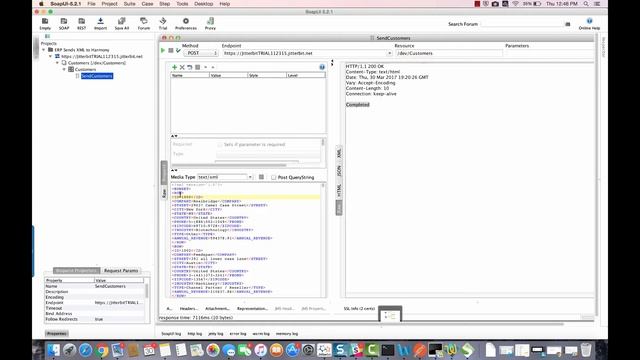The image size is (640, 360).
Task: Click the Save All toolbar icon
Action: (x=122, y=21)
